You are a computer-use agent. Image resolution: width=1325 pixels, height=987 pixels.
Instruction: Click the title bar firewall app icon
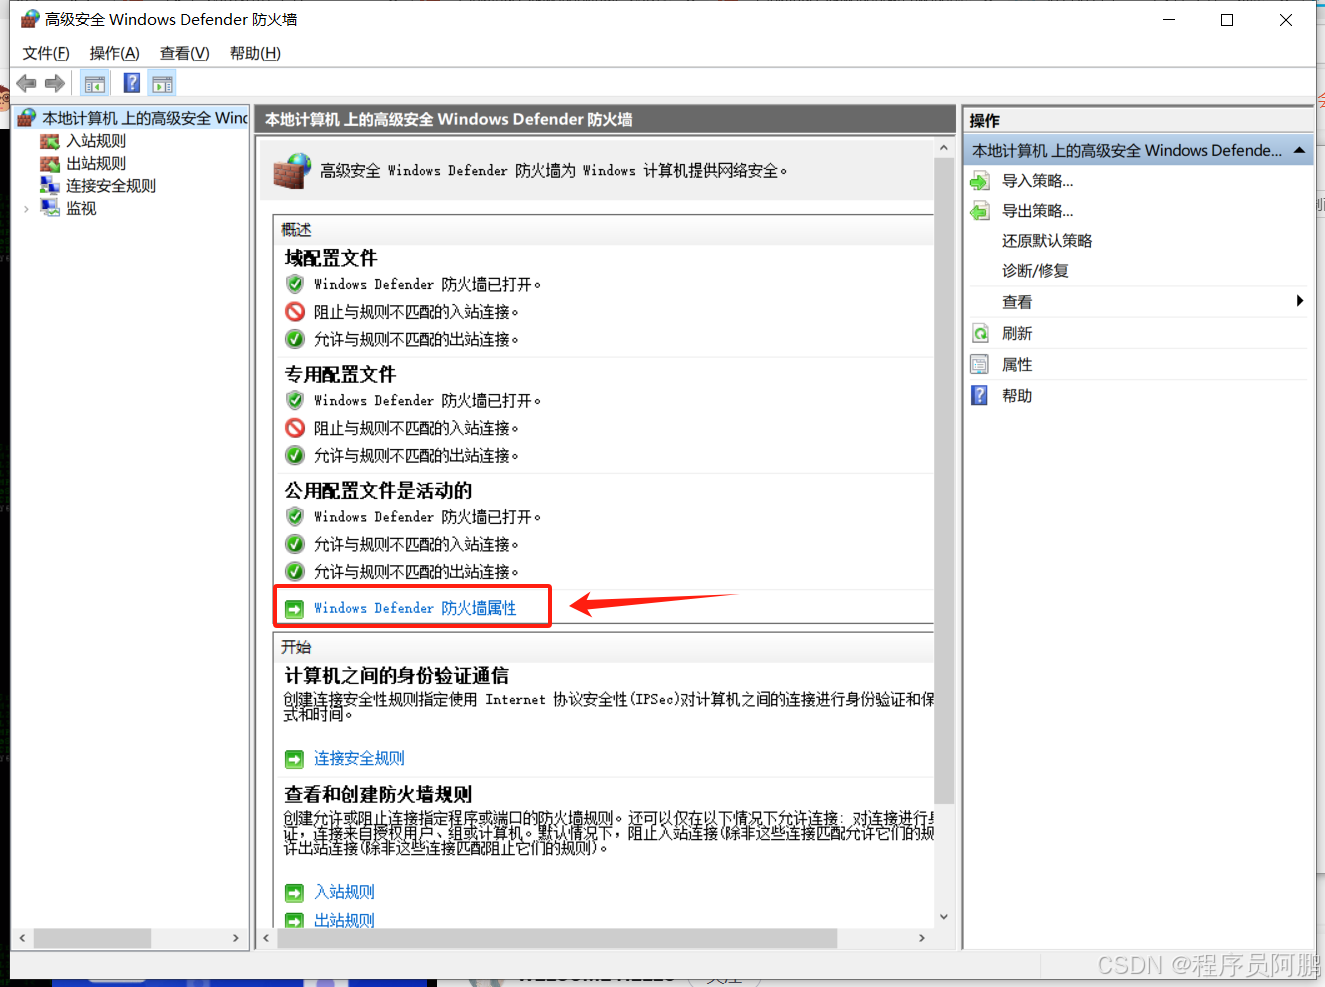tap(30, 19)
